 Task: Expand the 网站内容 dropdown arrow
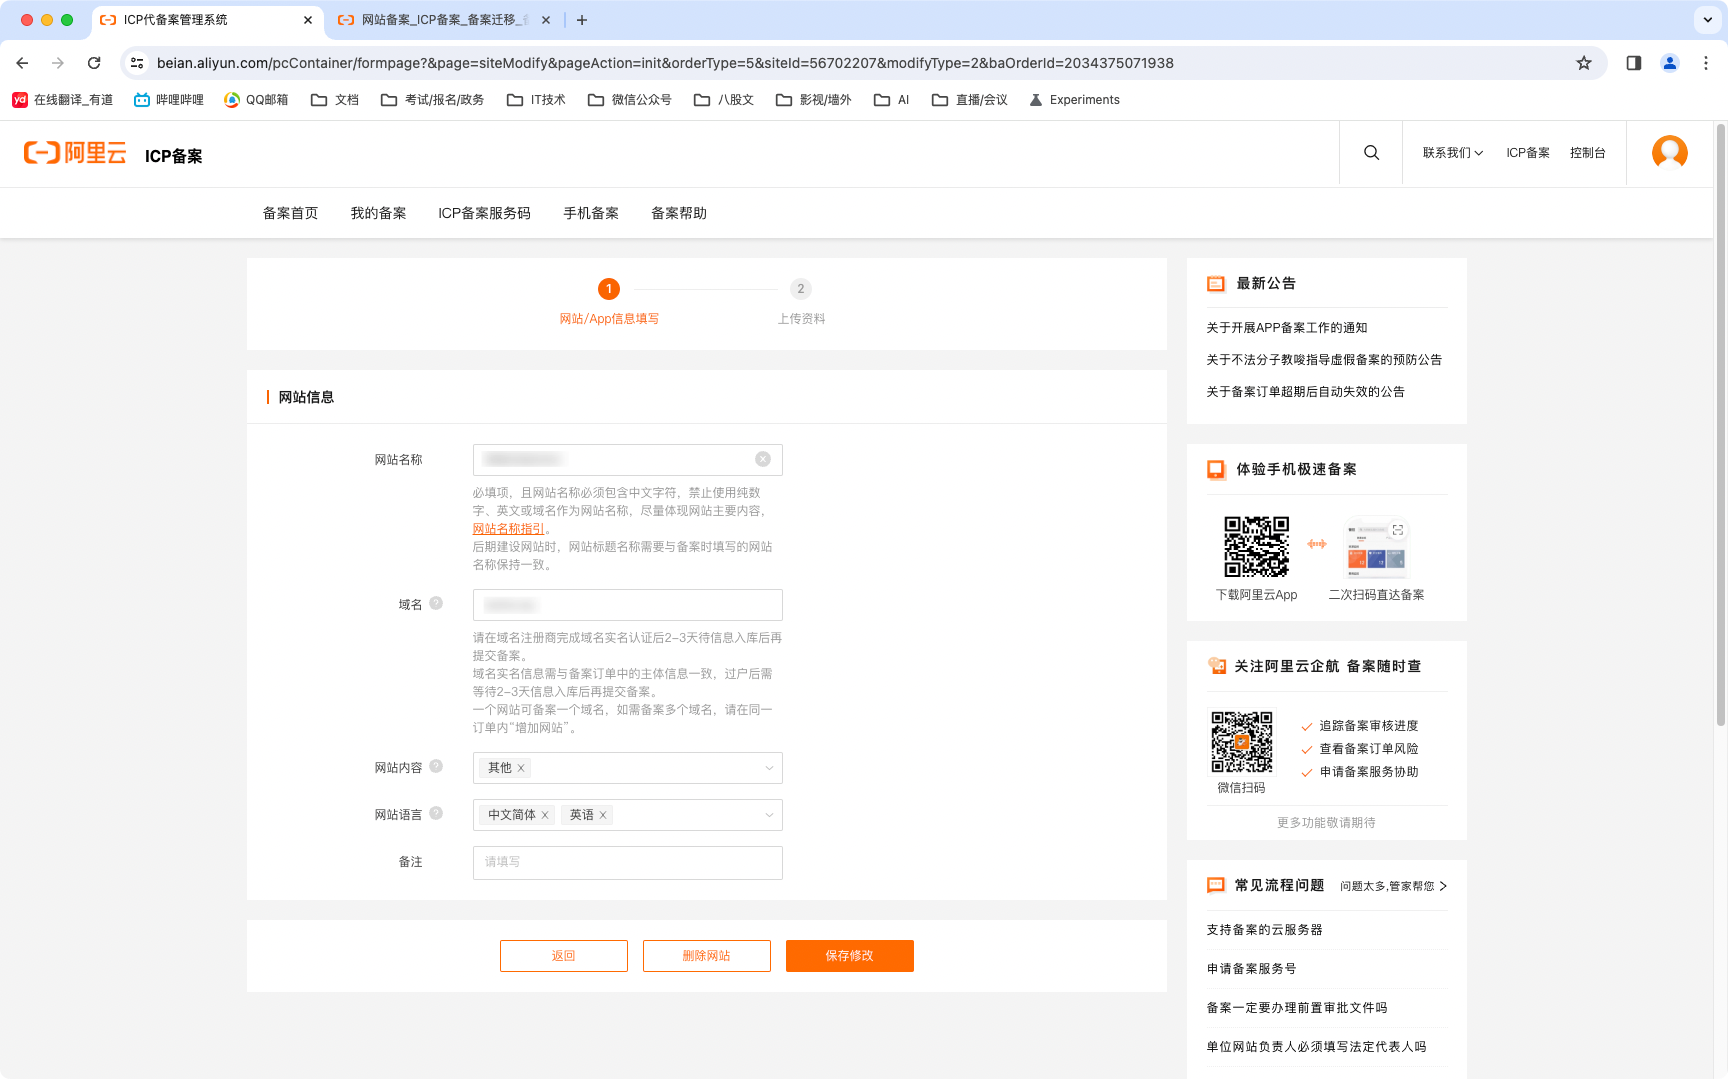click(769, 768)
